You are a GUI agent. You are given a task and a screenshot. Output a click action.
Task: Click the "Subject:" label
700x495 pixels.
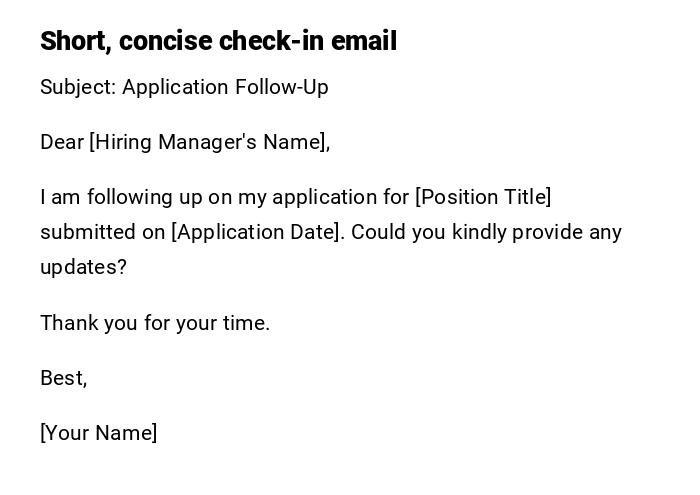coord(78,87)
